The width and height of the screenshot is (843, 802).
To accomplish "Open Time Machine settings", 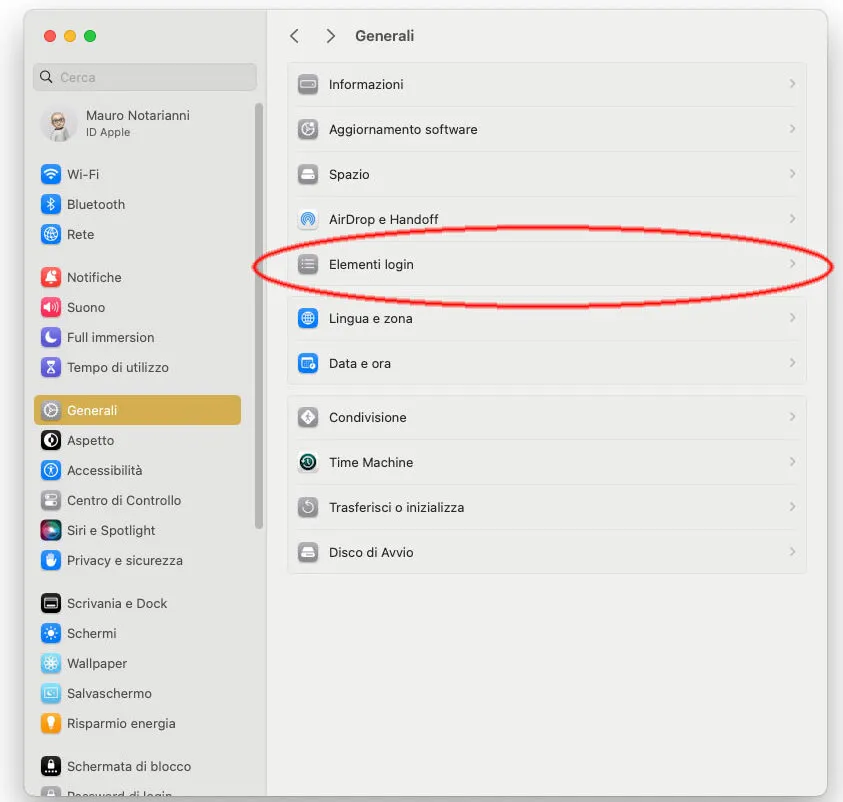I will 547,462.
